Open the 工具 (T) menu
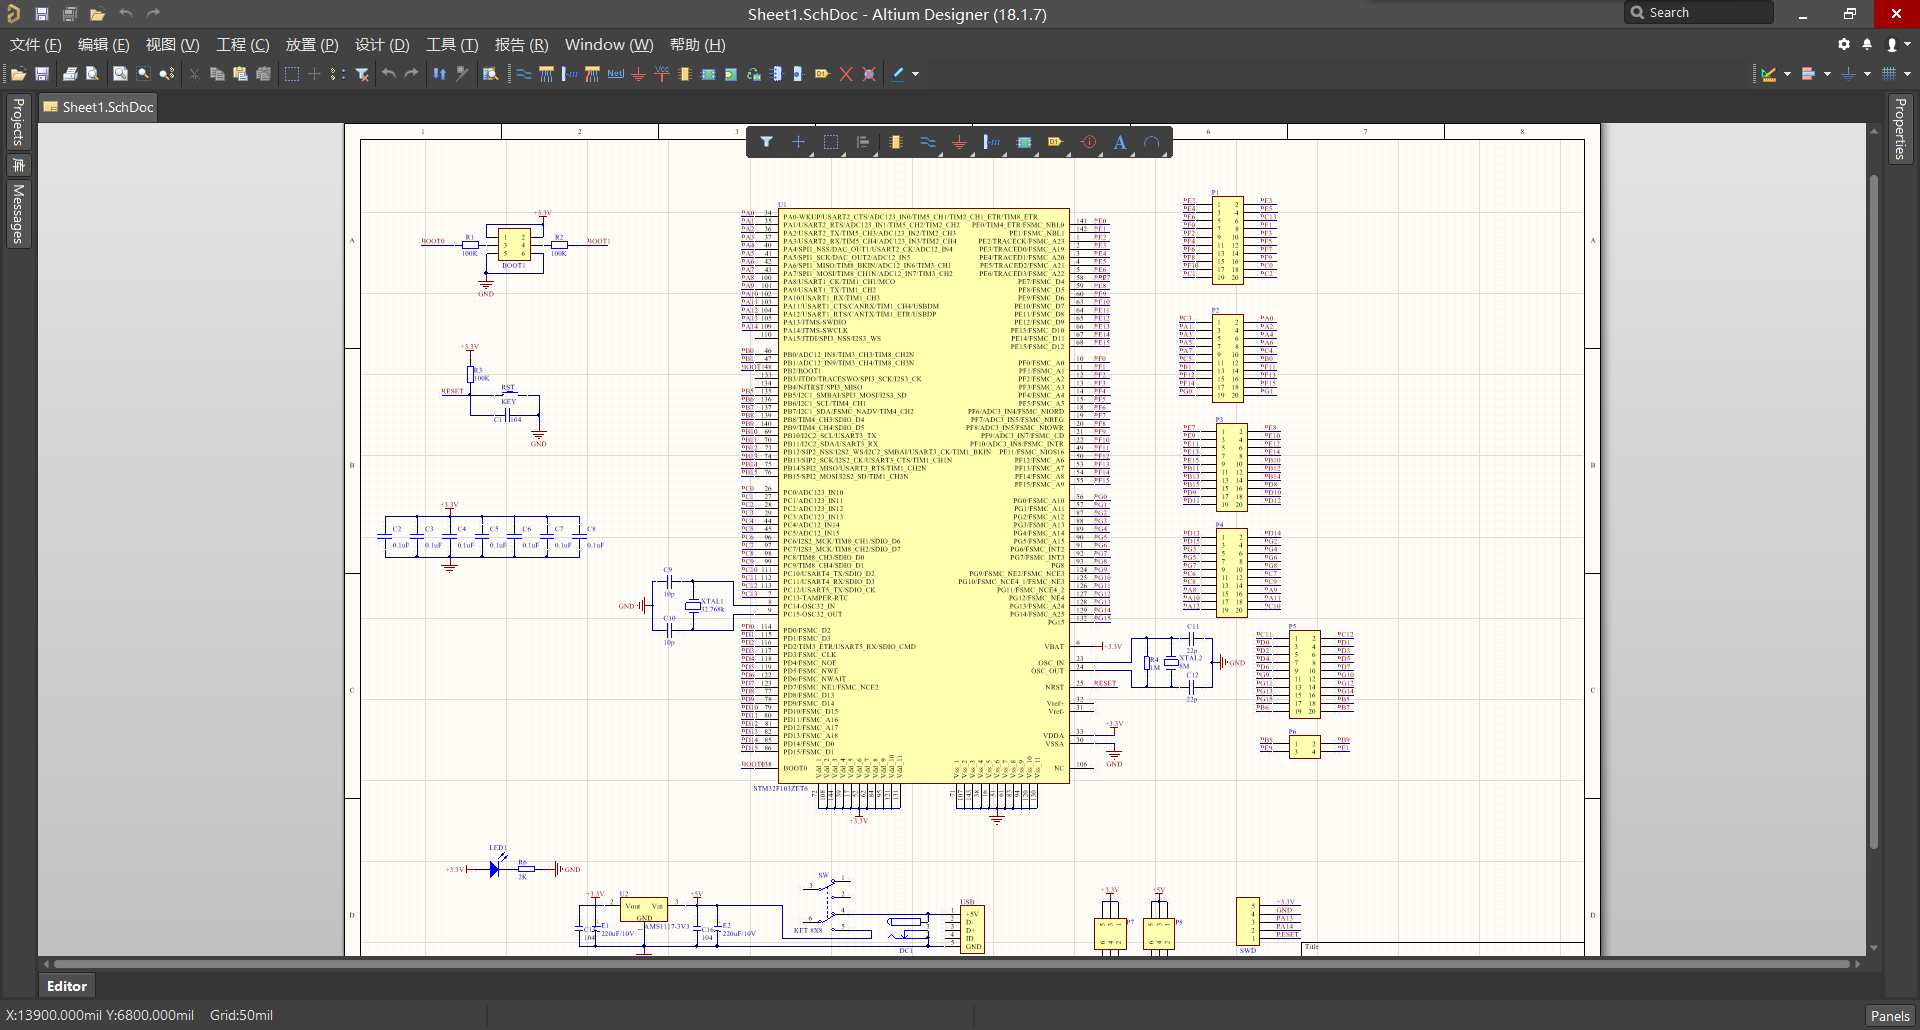 tap(452, 45)
